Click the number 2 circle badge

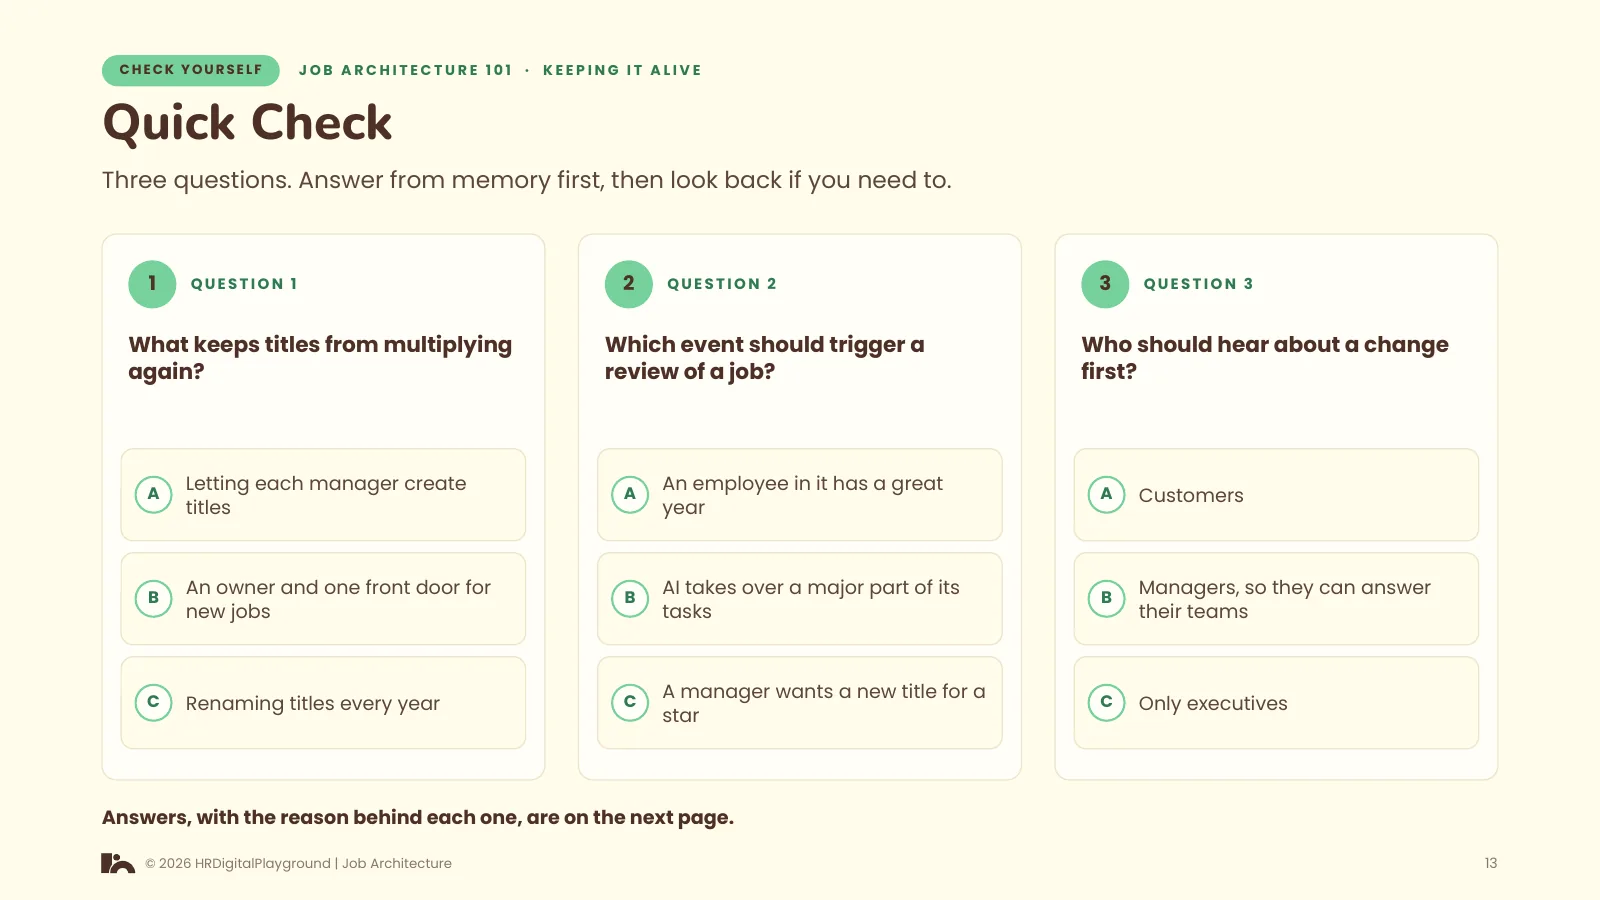tap(629, 284)
